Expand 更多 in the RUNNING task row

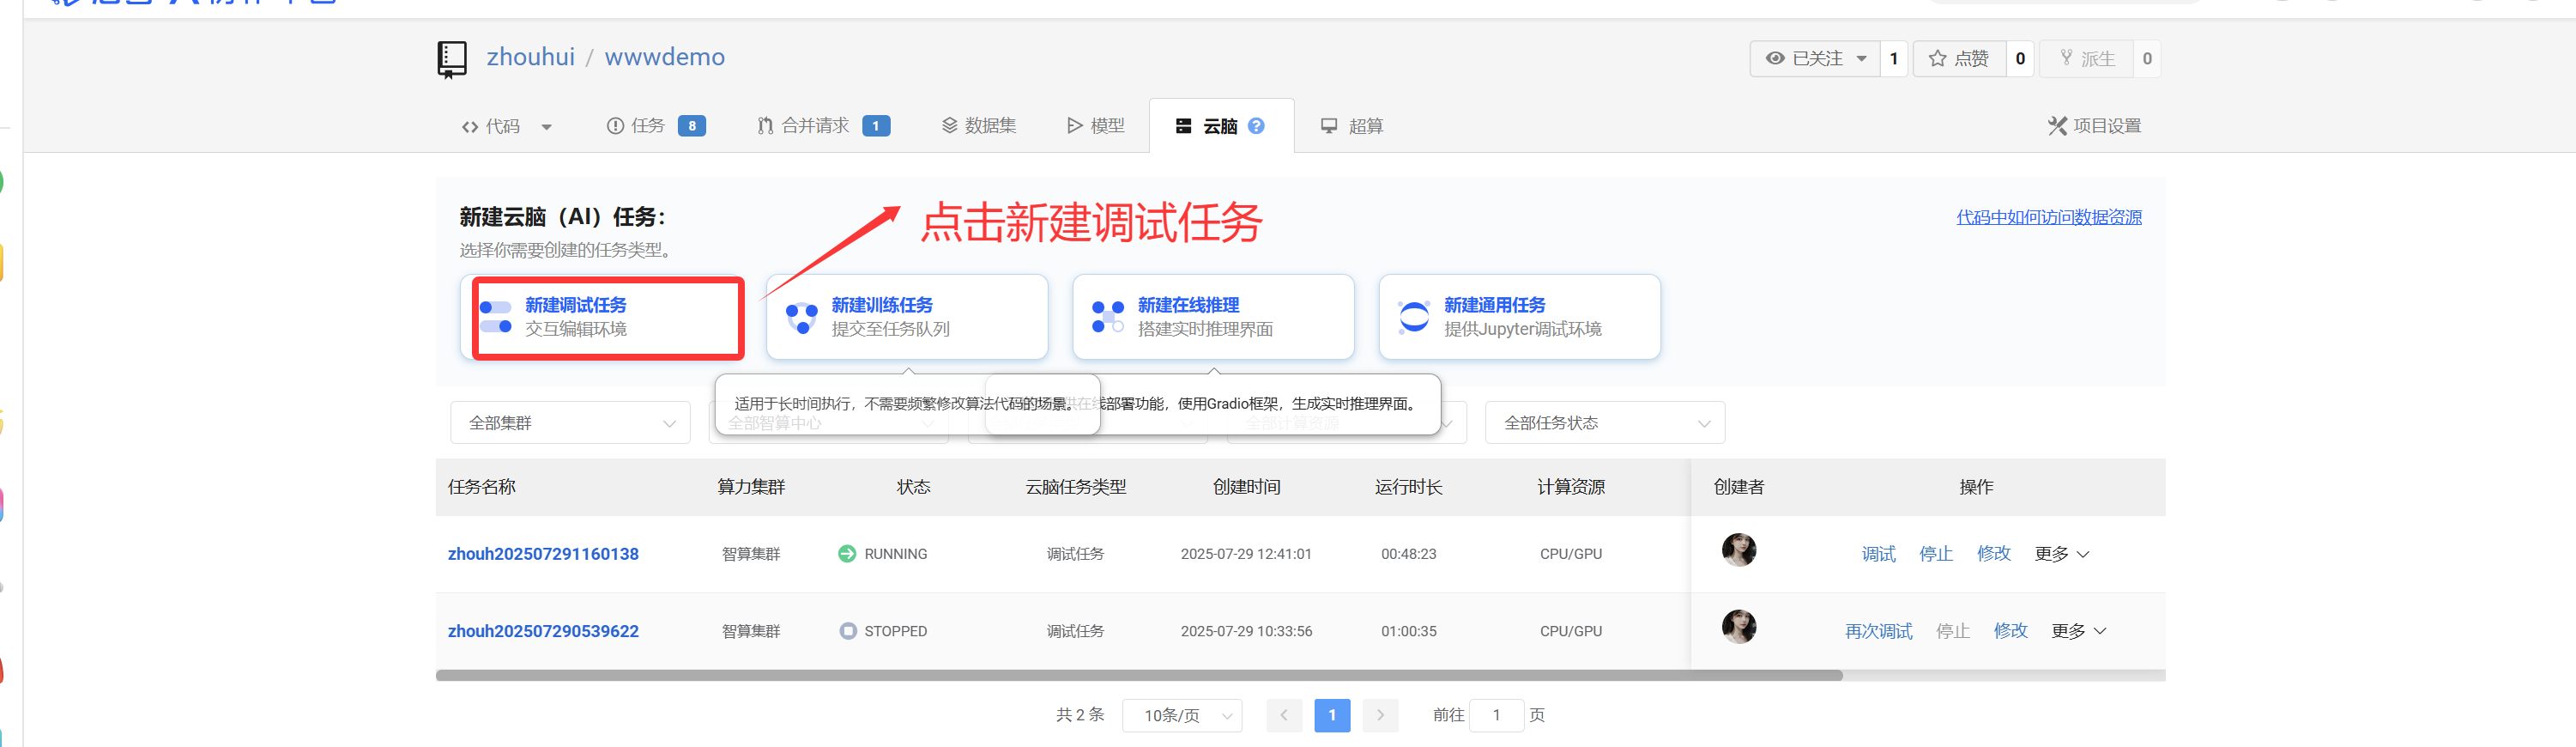tap(2061, 554)
